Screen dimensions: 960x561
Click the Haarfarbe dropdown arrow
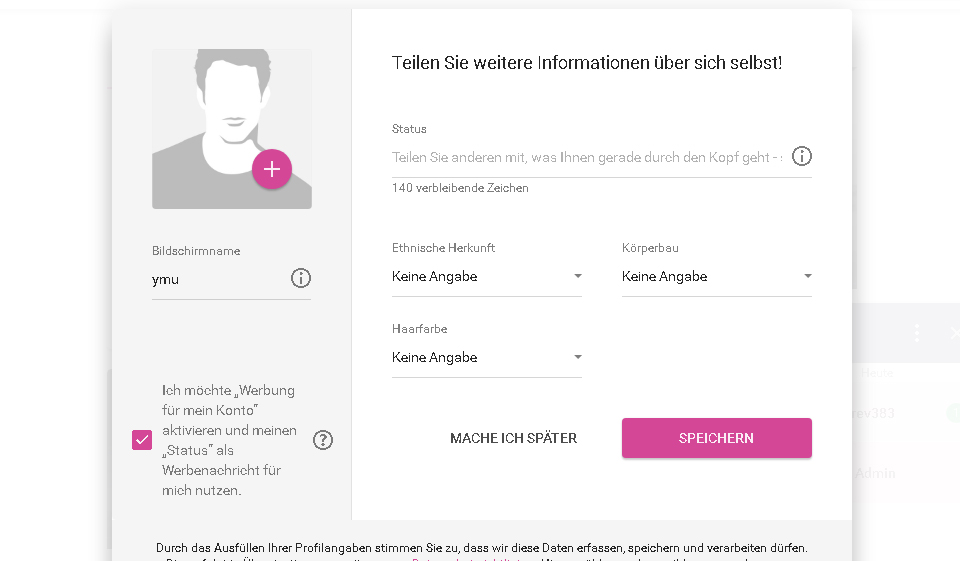click(x=577, y=357)
